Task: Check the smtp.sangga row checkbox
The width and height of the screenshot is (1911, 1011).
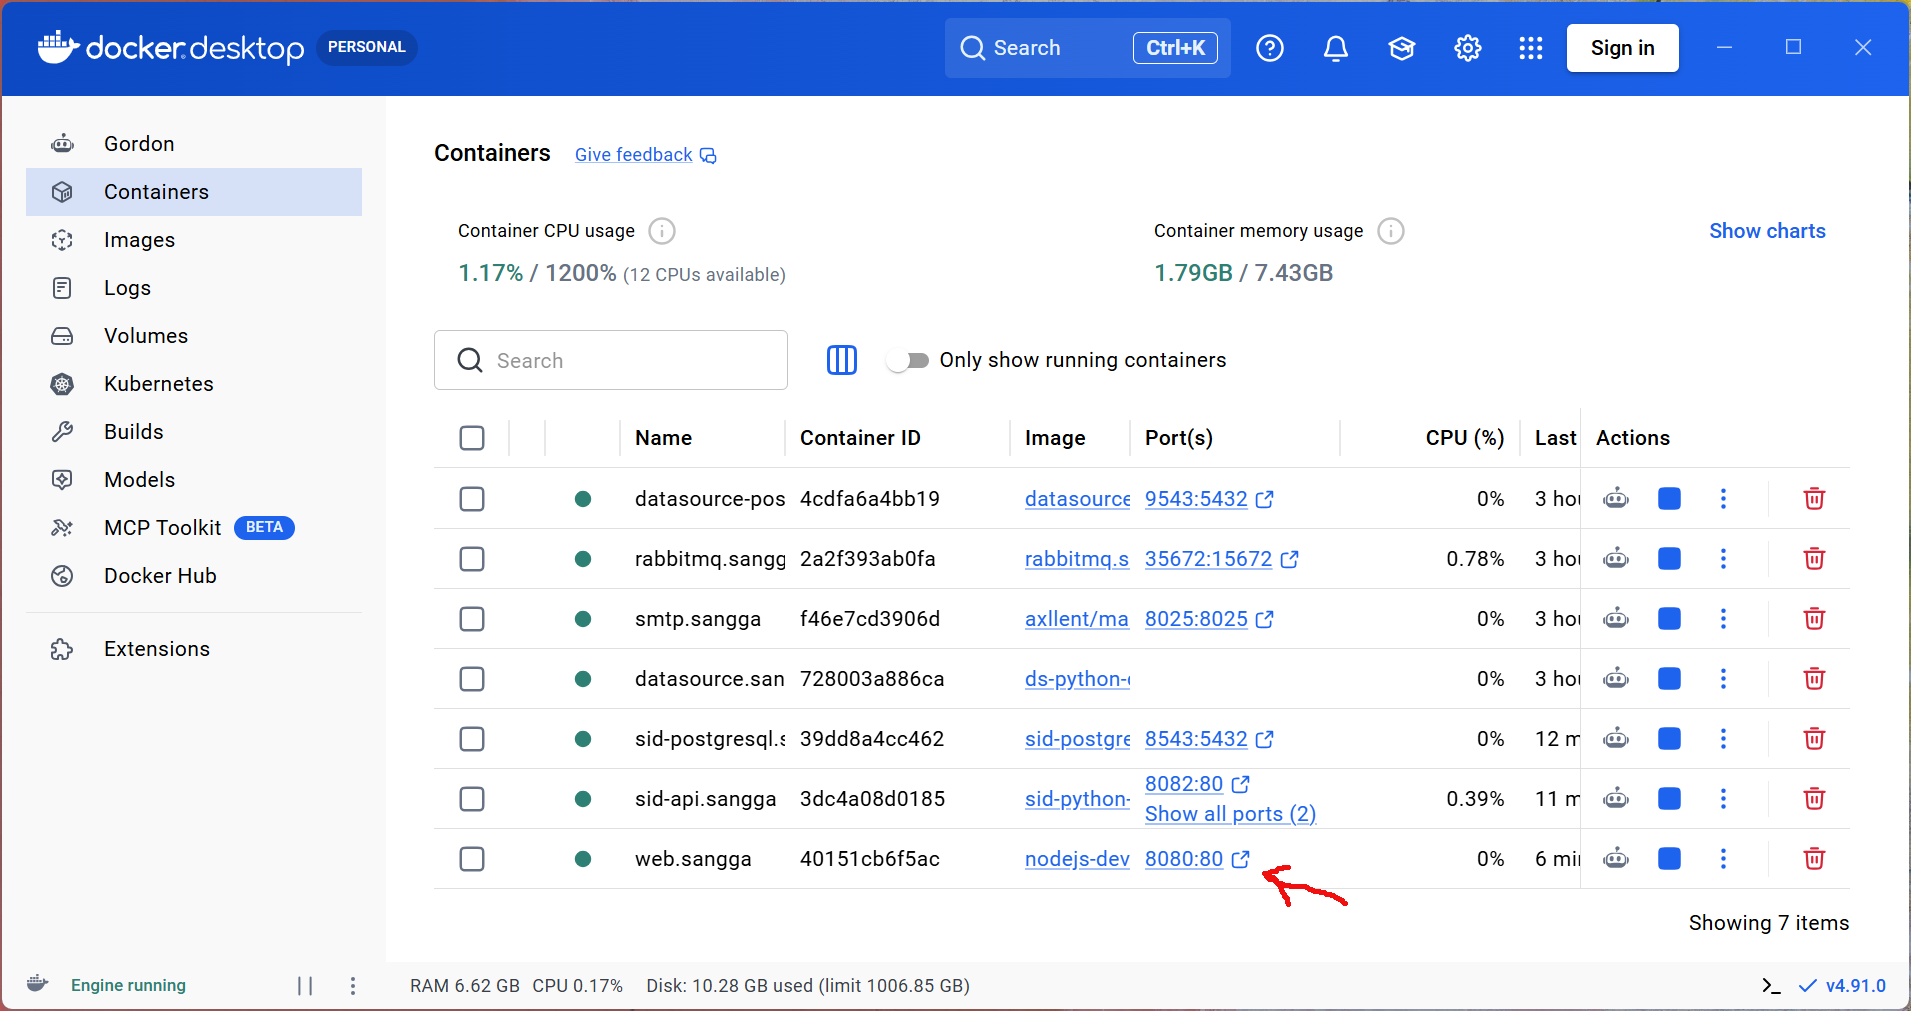Action: click(x=472, y=618)
